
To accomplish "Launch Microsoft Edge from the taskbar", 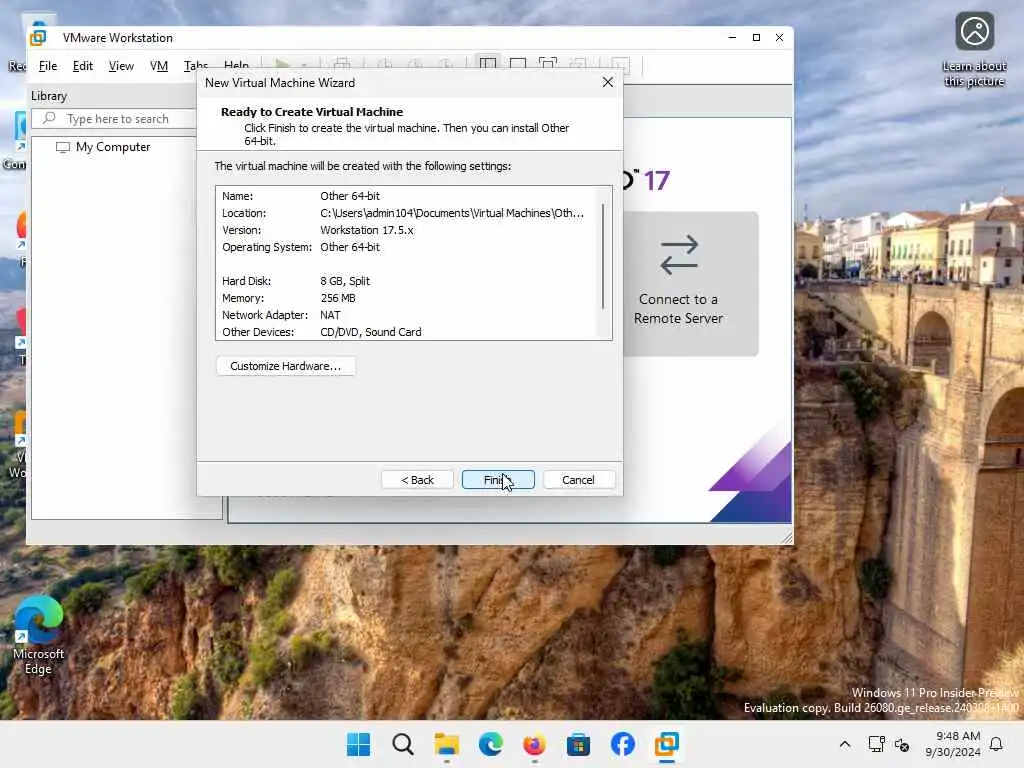I will click(490, 744).
